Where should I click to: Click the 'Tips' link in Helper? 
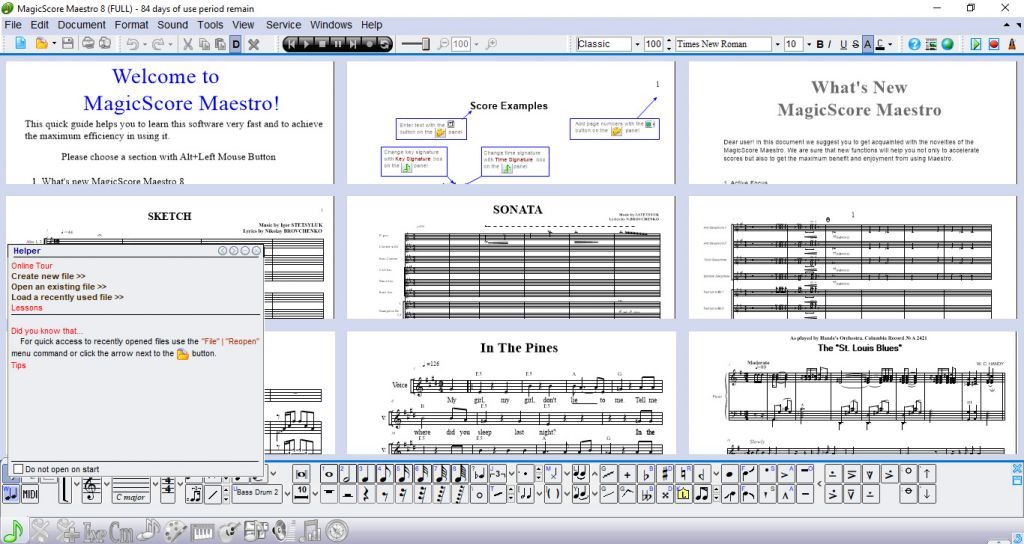pos(18,365)
